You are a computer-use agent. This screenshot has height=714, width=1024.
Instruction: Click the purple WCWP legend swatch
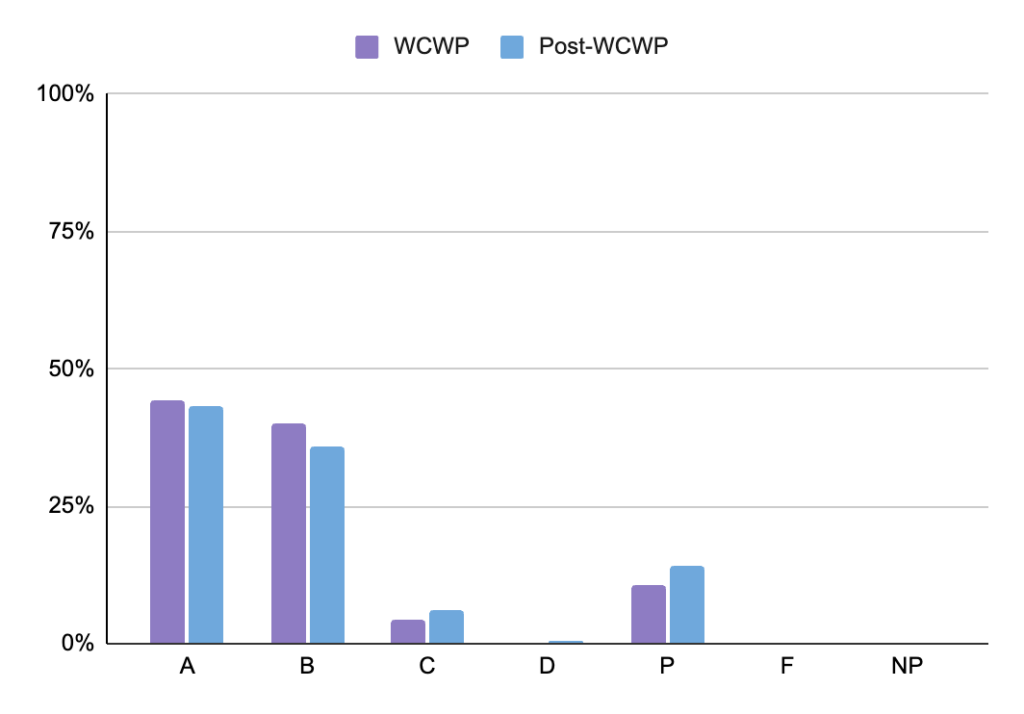tap(366, 46)
